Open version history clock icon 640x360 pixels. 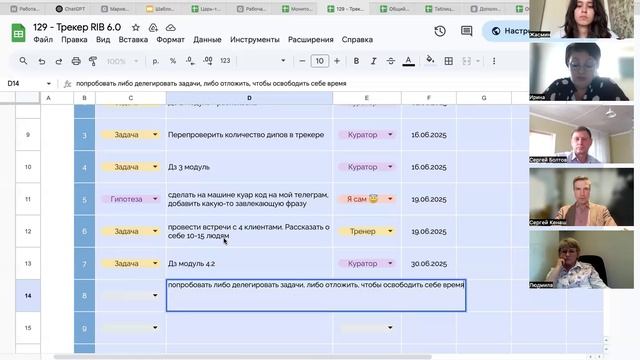pyautogui.click(x=440, y=31)
